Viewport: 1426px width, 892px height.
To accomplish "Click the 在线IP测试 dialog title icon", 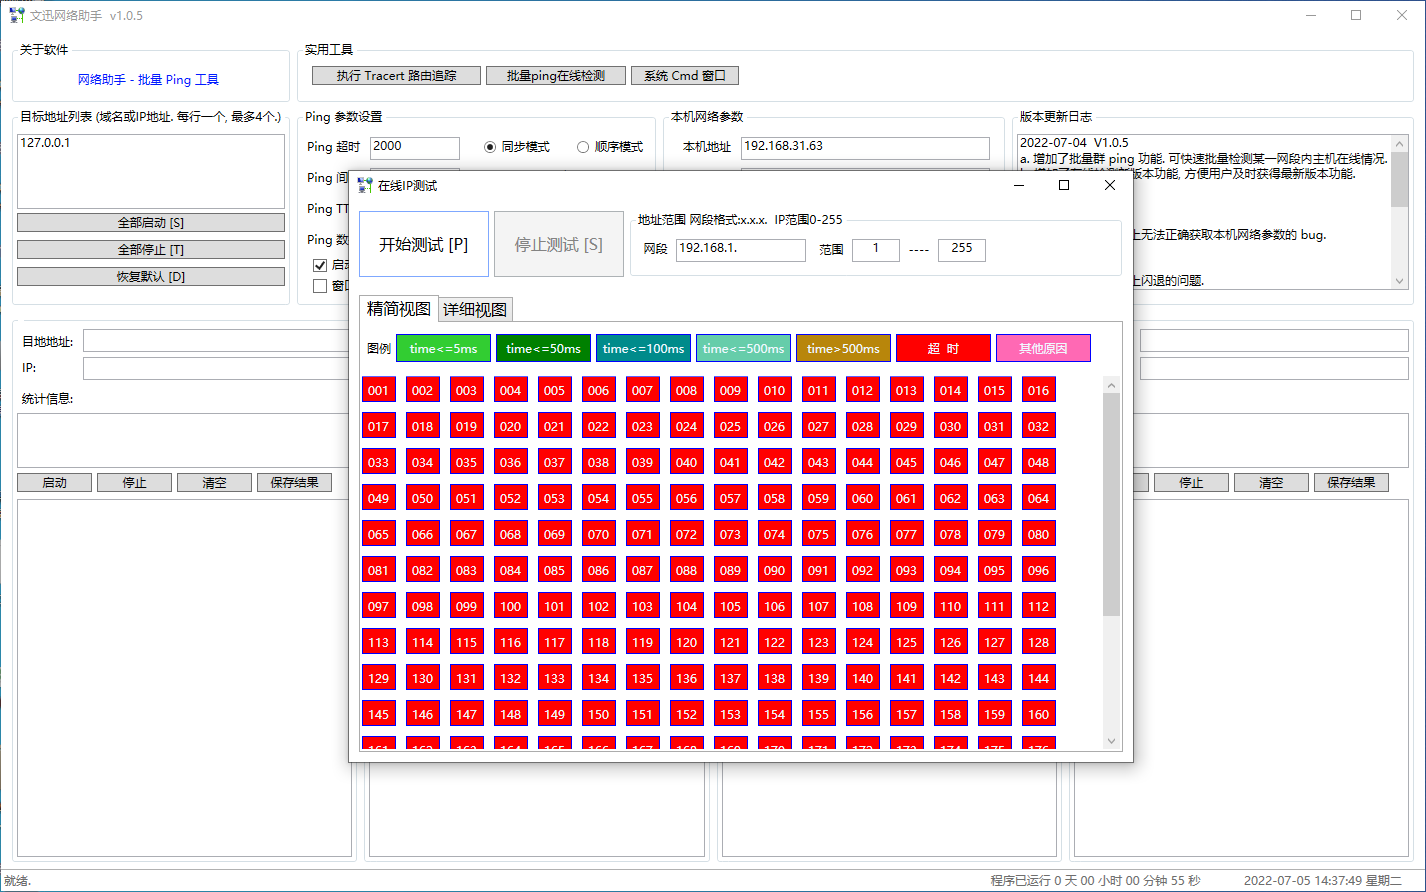I will pyautogui.click(x=365, y=185).
